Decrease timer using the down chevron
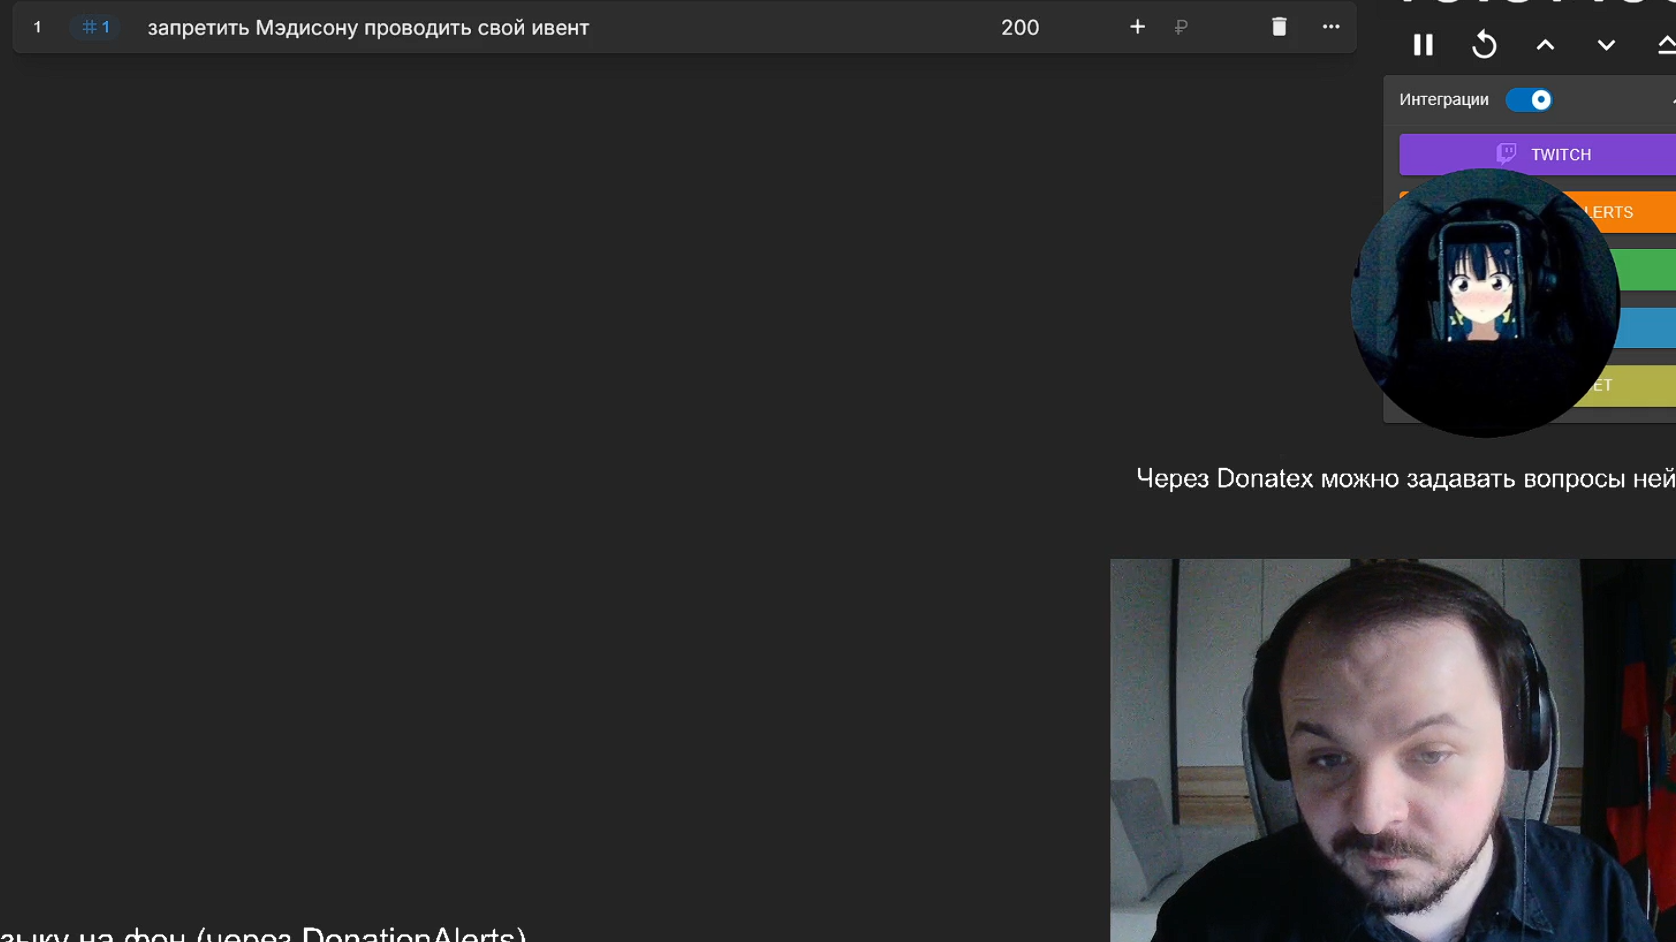Screen dimensions: 1676x942 (x=1606, y=45)
